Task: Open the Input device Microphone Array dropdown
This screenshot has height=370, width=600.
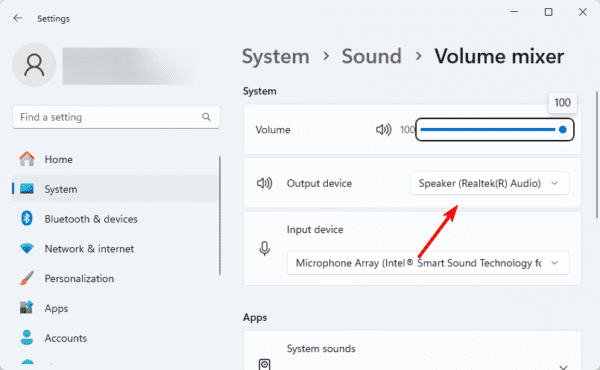Action: point(428,263)
